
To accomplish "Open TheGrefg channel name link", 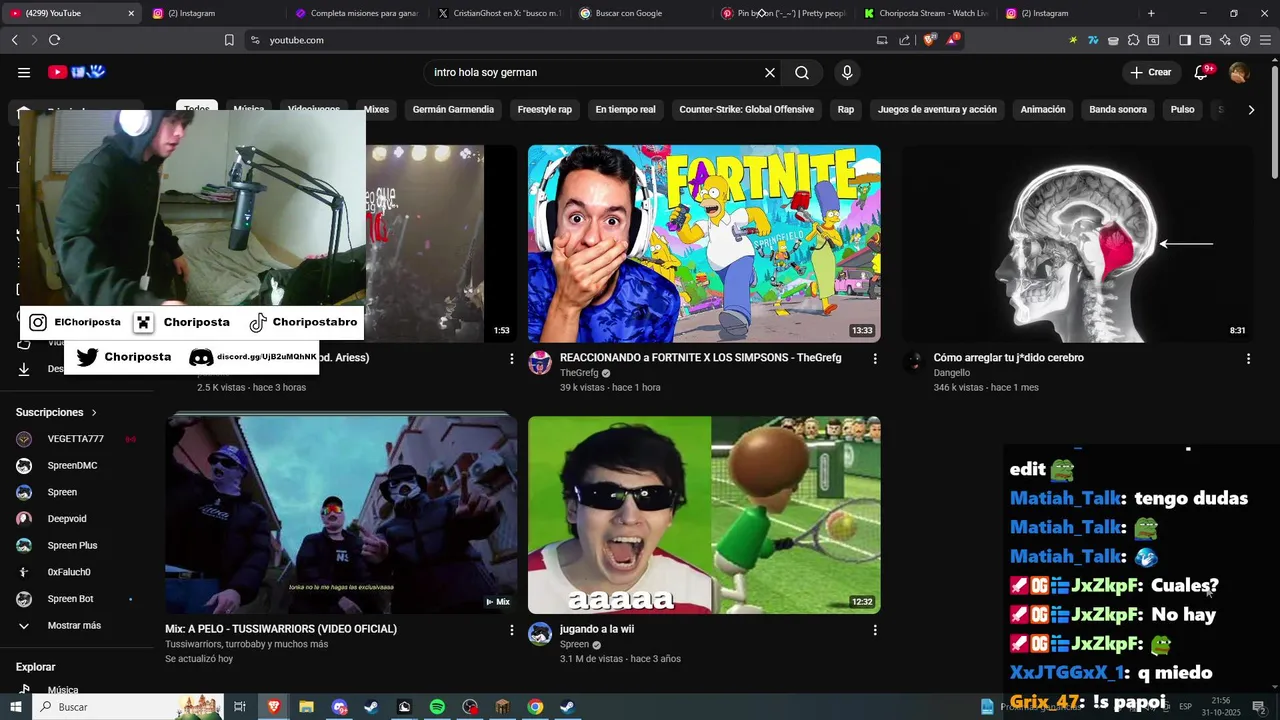I will (579, 373).
